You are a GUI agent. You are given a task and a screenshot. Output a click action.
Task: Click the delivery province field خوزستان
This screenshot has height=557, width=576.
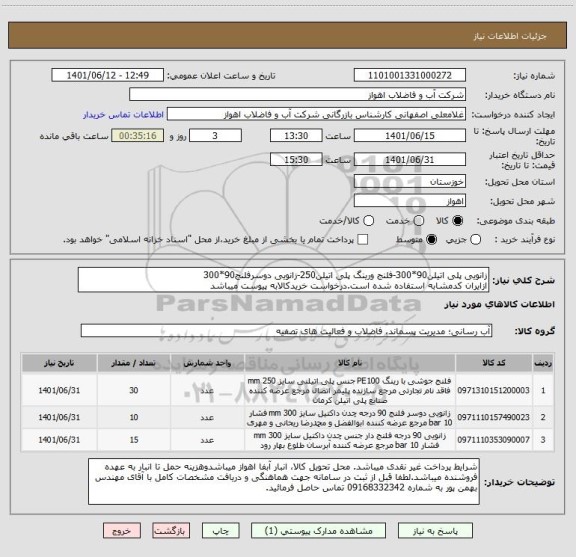point(410,182)
